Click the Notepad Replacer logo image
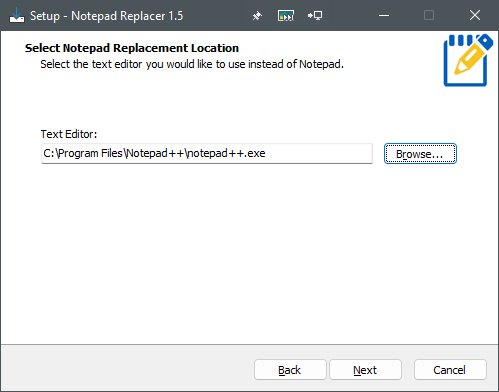Image resolution: width=499 pixels, height=392 pixels. (x=468, y=60)
